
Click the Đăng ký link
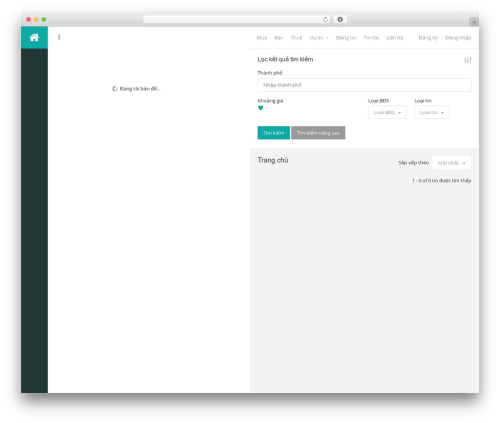point(428,38)
